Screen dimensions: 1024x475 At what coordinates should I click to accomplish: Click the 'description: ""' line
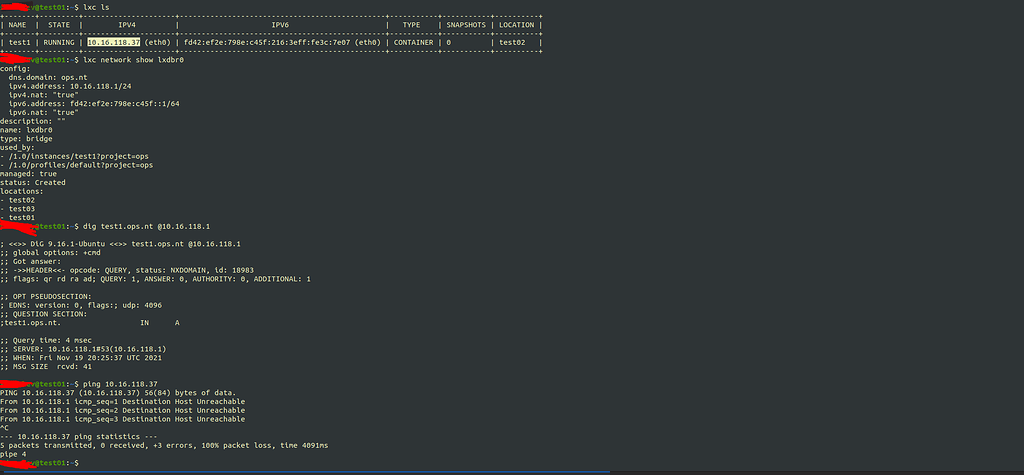coord(33,121)
